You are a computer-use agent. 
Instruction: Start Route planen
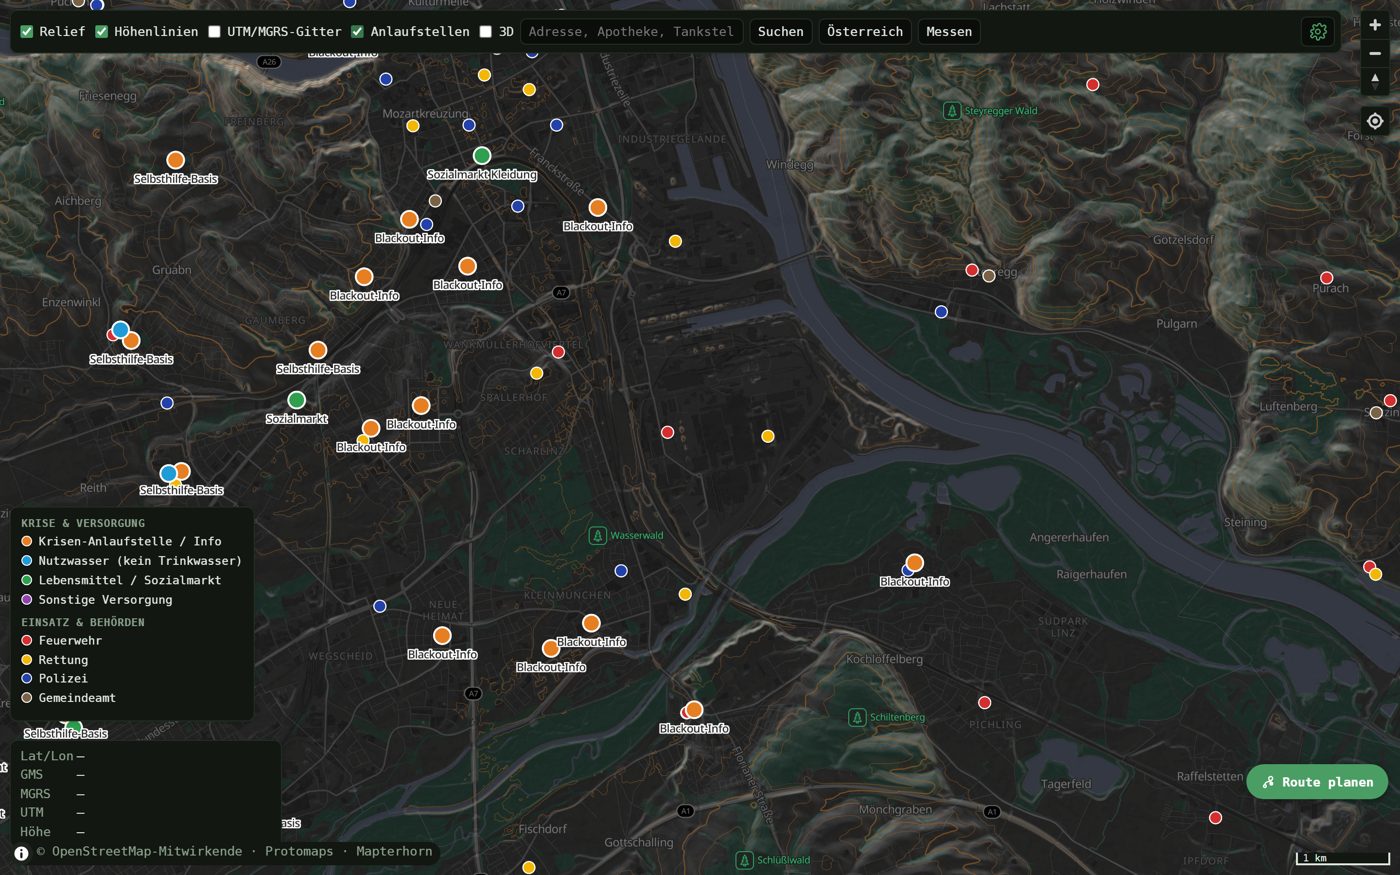pyautogui.click(x=1317, y=782)
